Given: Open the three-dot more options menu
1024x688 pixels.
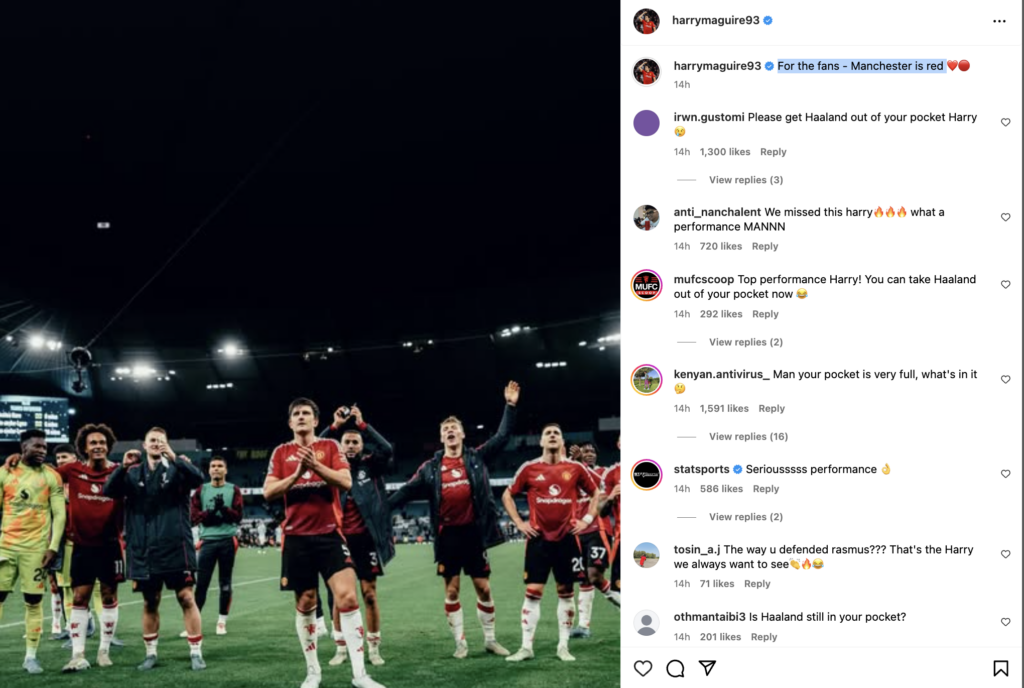Looking at the screenshot, I should [999, 21].
